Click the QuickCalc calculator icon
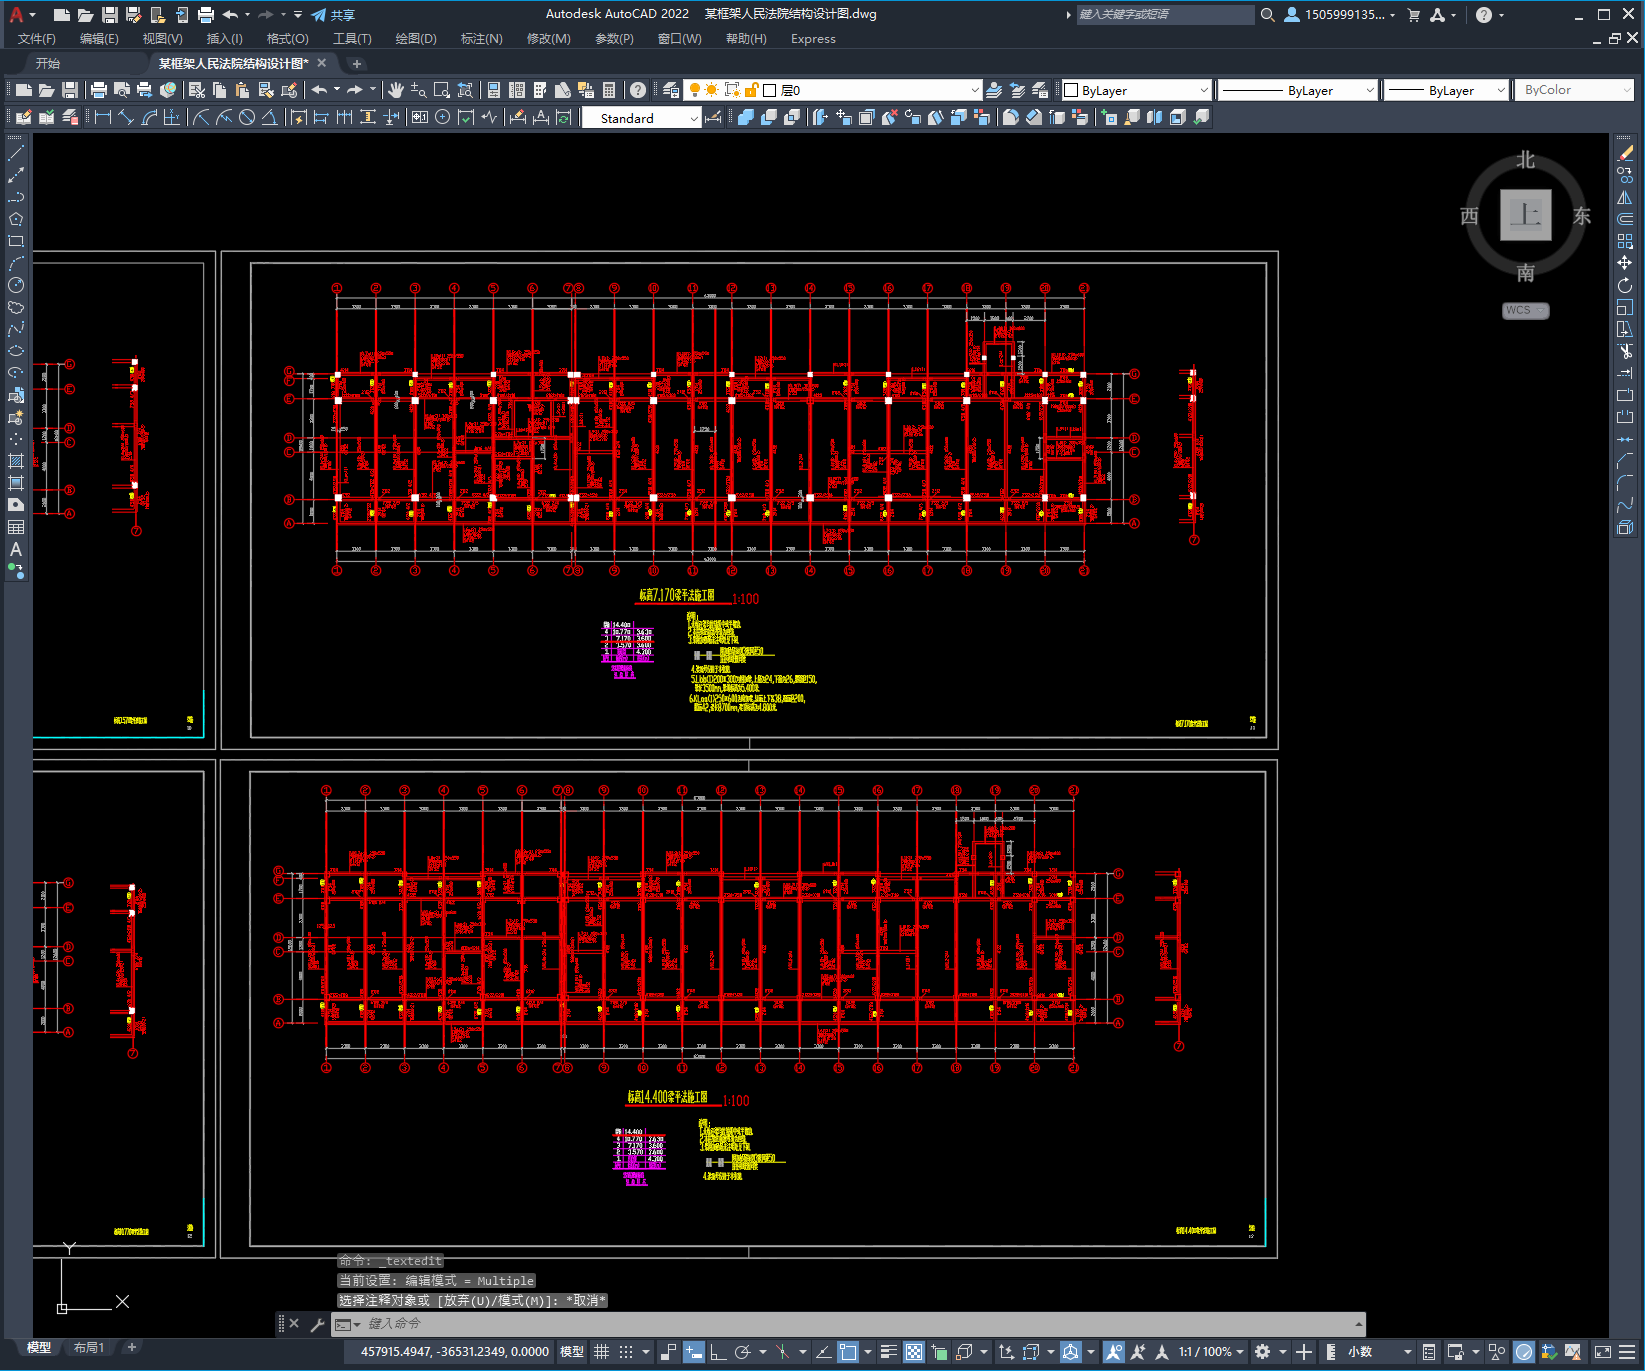The image size is (1645, 1371). tap(609, 90)
